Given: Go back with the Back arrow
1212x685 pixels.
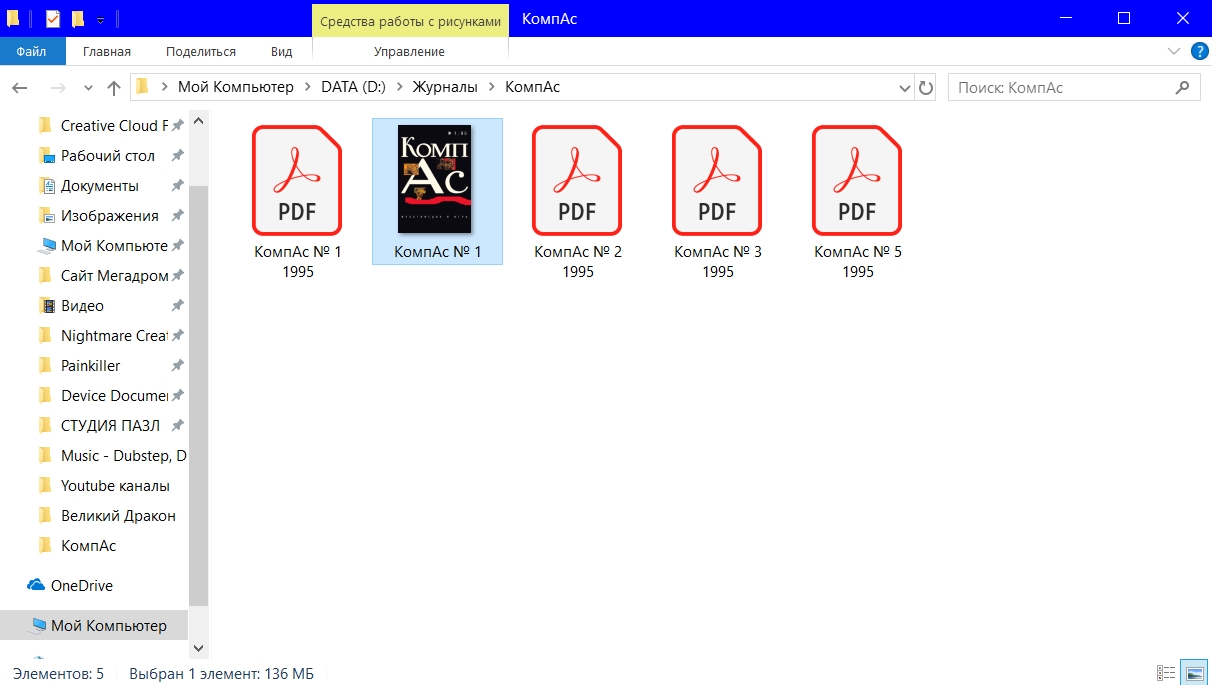Looking at the screenshot, I should [20, 88].
